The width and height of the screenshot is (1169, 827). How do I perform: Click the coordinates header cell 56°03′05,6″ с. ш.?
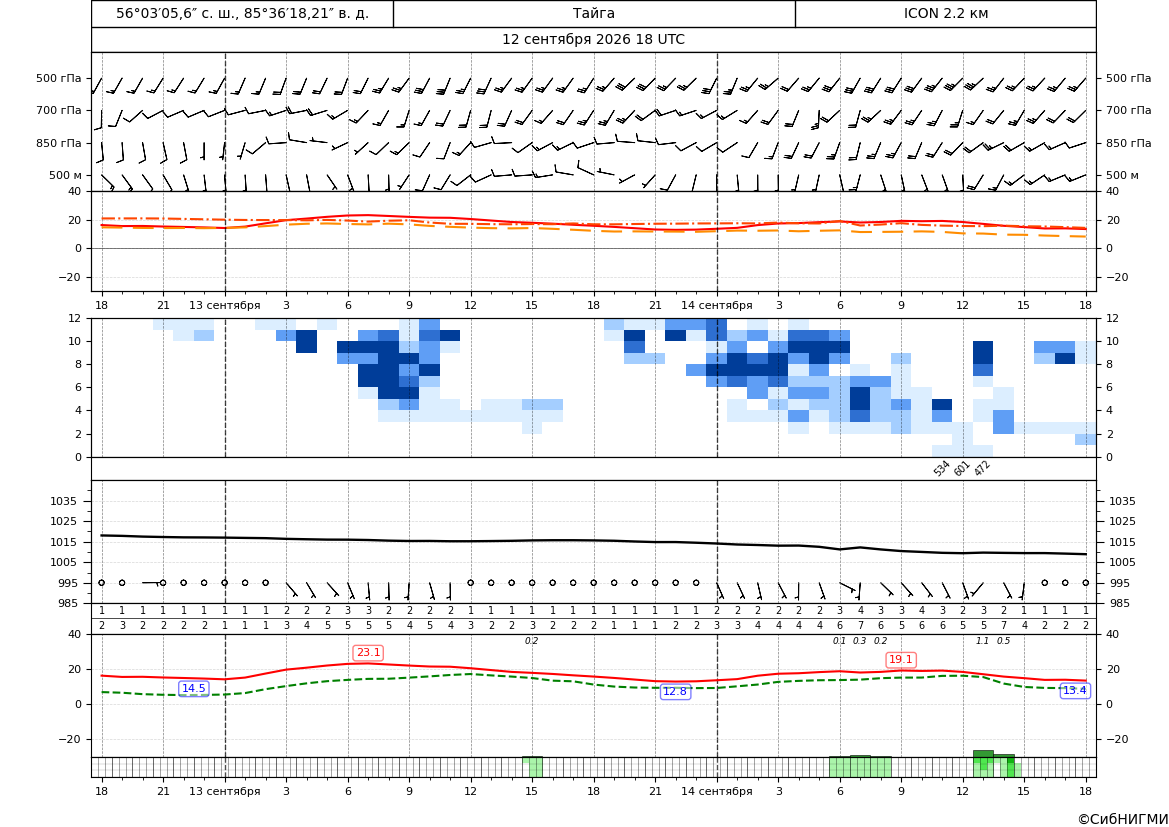point(242,13)
